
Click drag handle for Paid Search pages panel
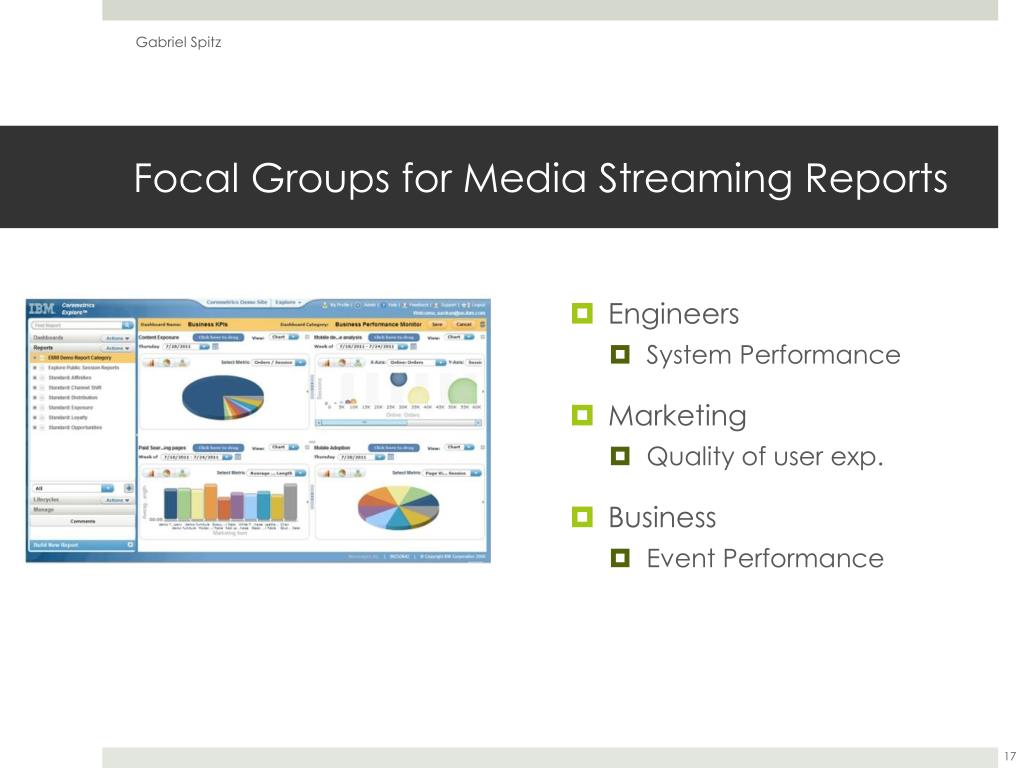[x=218, y=447]
